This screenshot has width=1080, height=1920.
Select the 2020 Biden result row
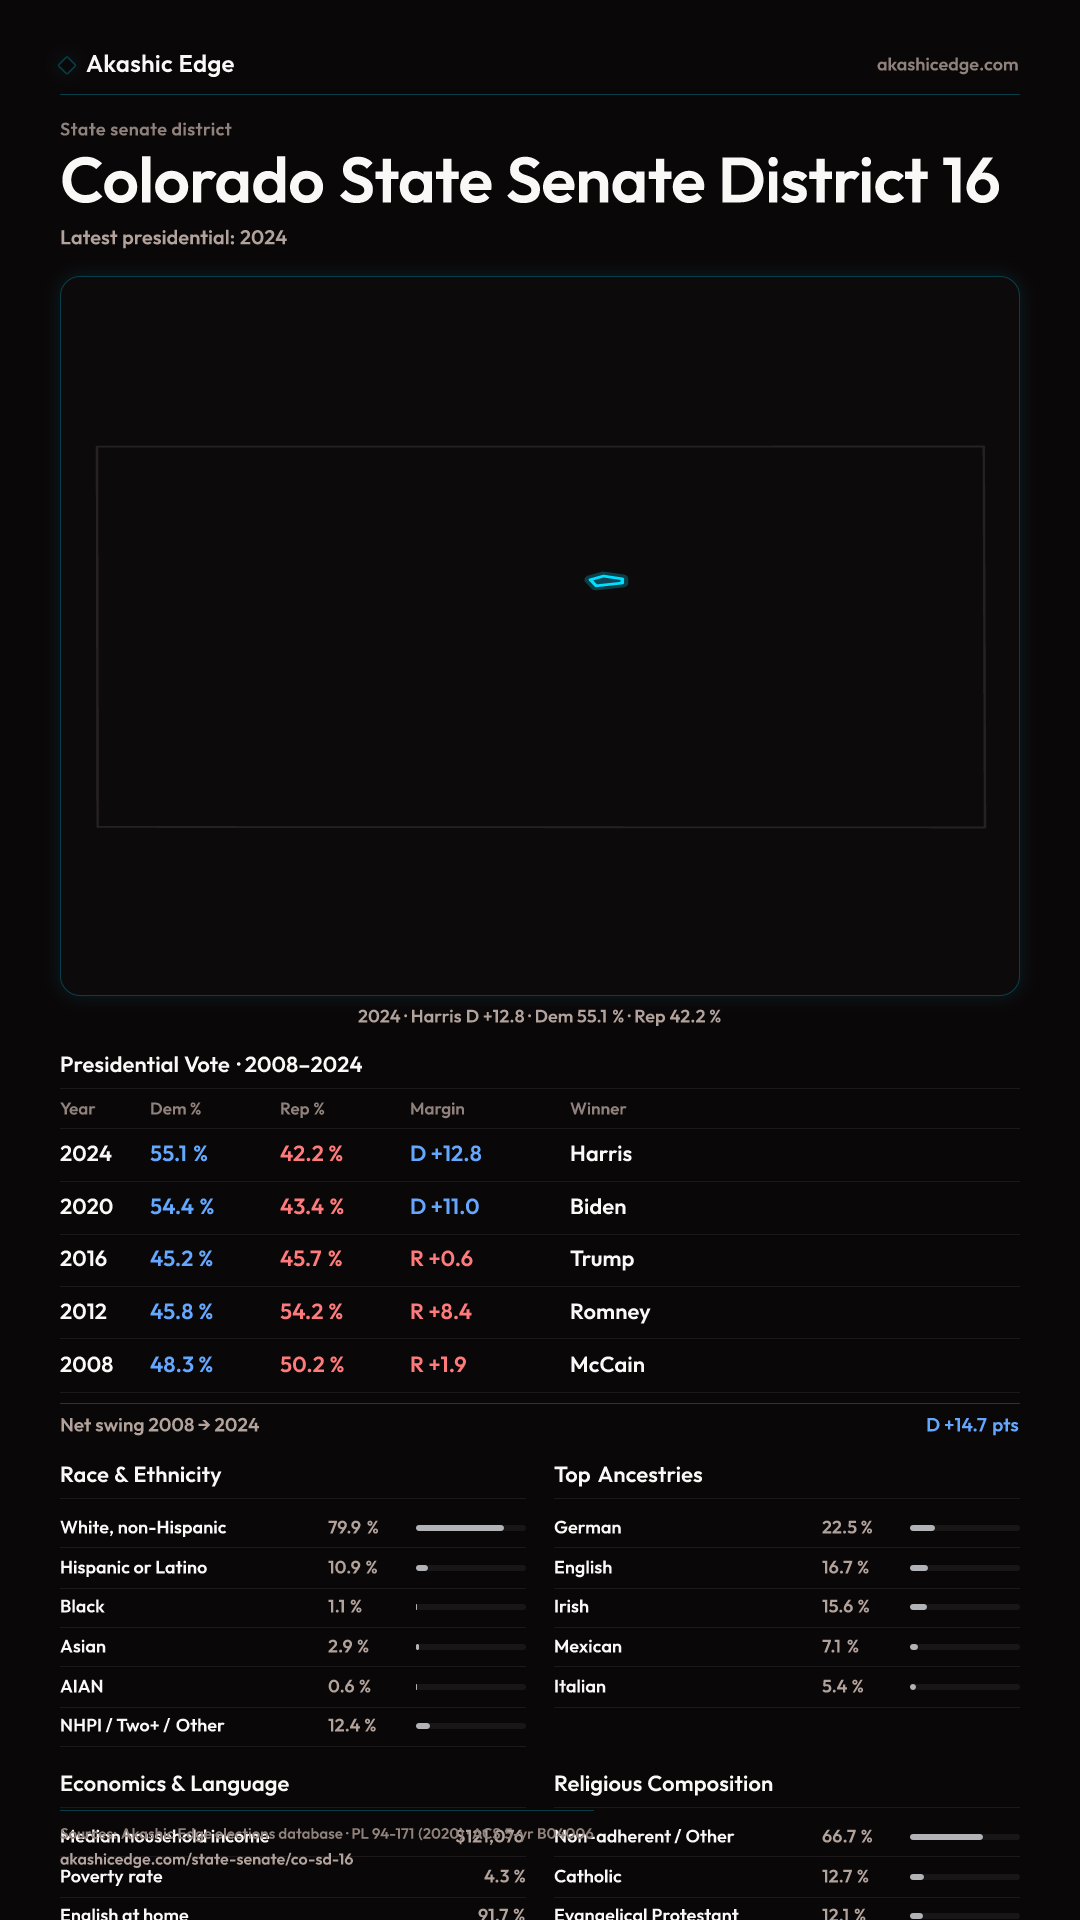click(540, 1207)
